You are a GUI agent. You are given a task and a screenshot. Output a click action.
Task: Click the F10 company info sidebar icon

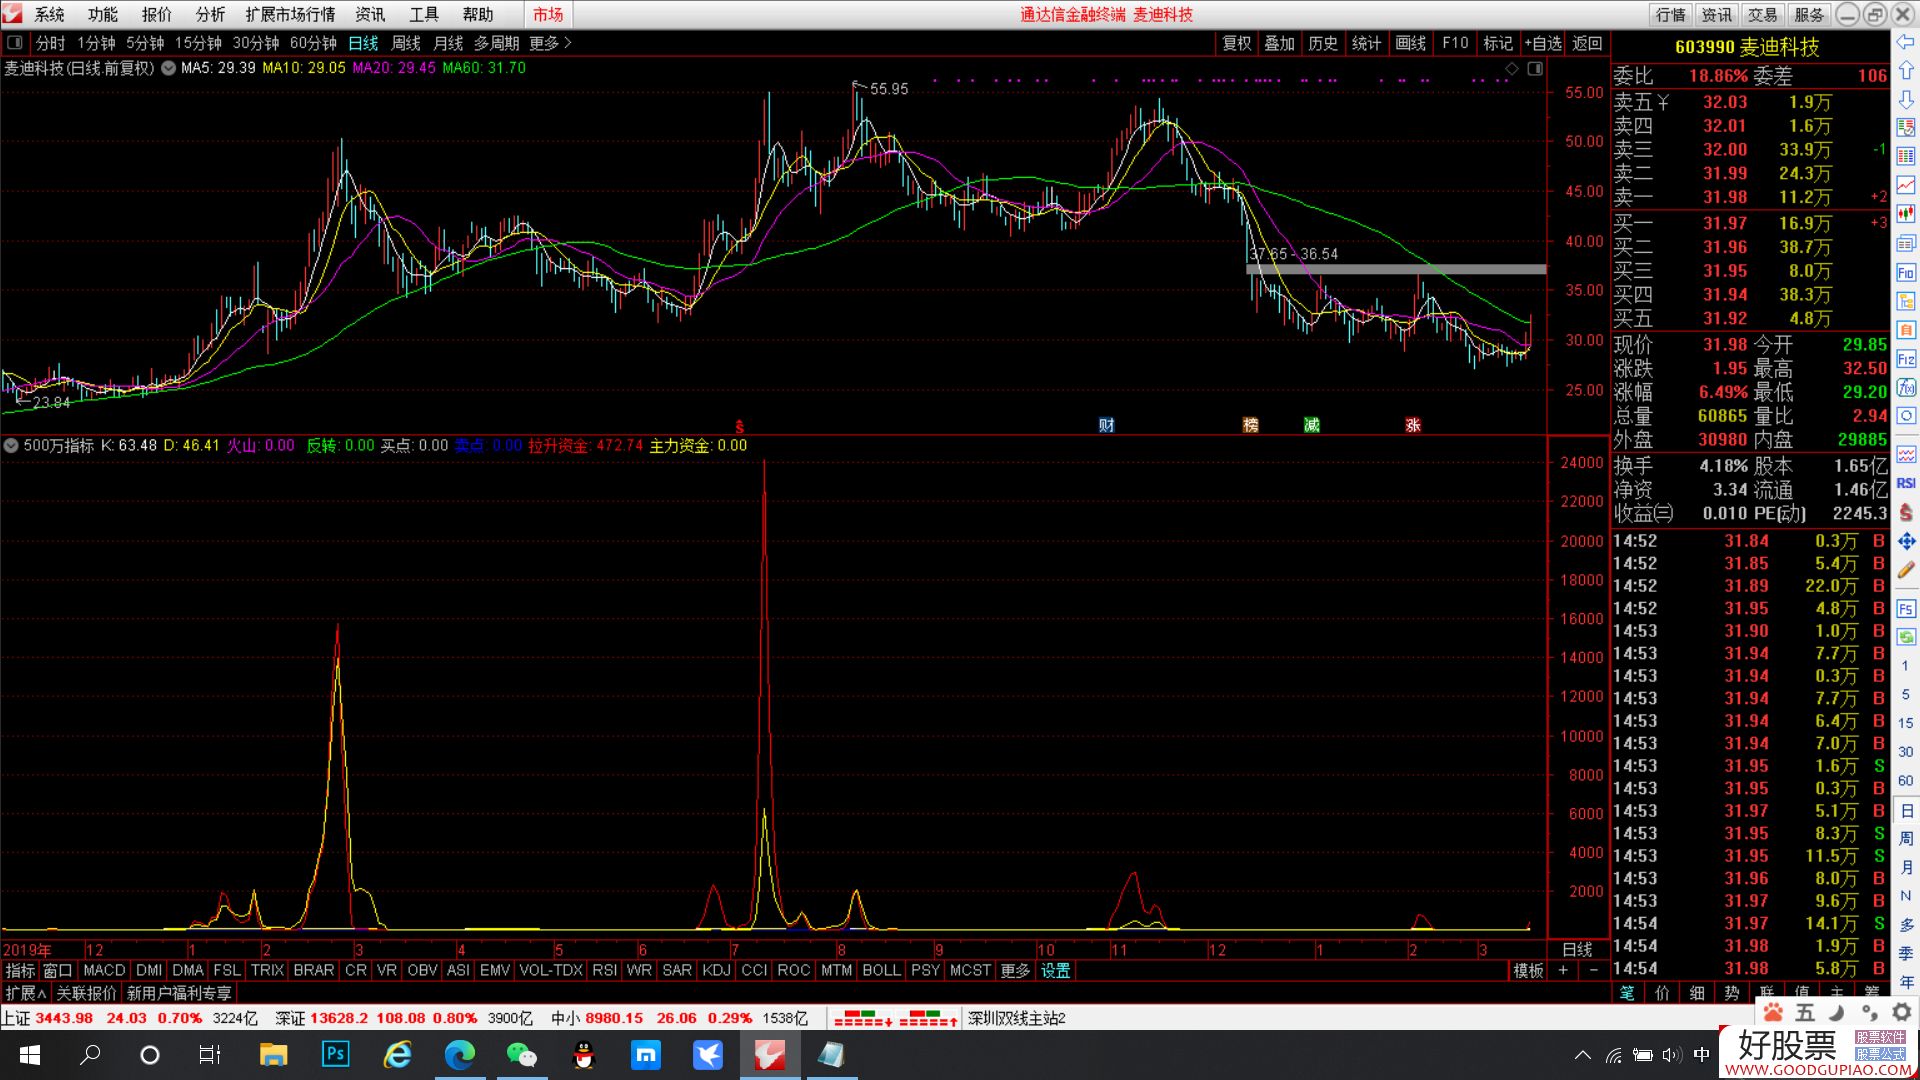click(x=1906, y=272)
